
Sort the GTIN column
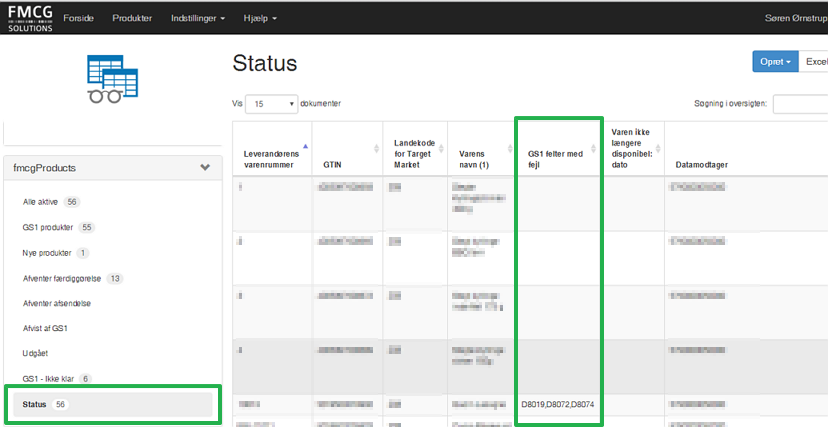pyautogui.click(x=376, y=148)
